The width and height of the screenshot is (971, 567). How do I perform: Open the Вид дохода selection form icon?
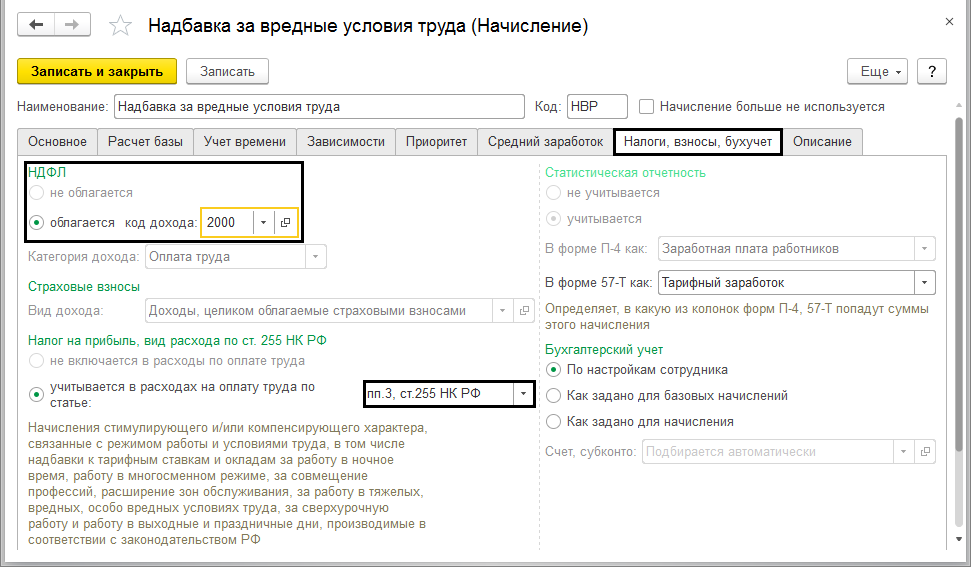[525, 311]
